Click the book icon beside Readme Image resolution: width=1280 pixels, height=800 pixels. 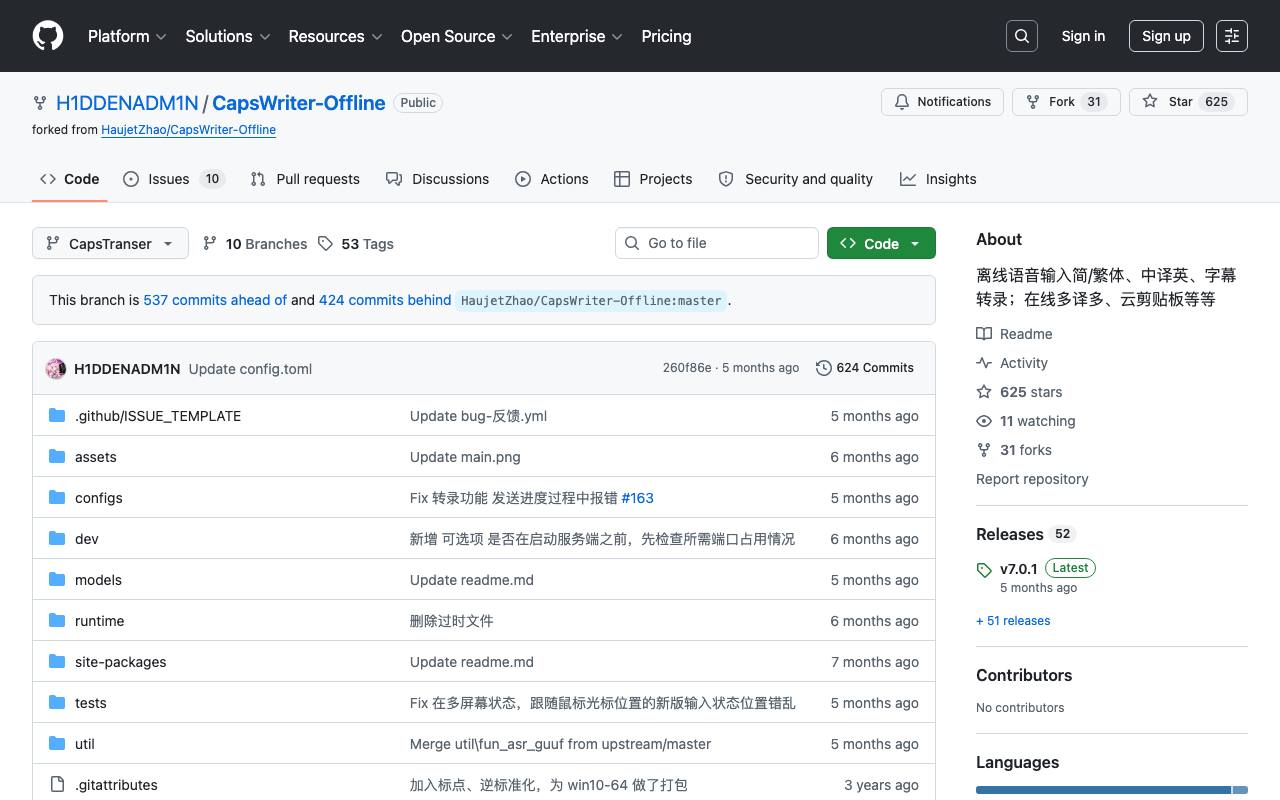pos(984,334)
